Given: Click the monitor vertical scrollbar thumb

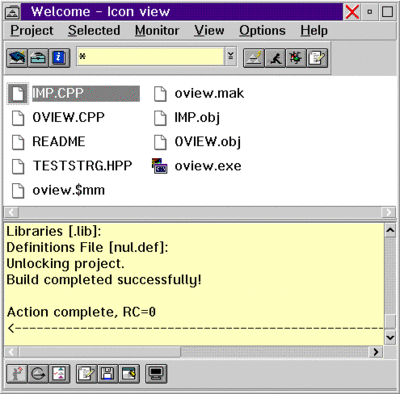Looking at the screenshot, I should click(390, 322).
